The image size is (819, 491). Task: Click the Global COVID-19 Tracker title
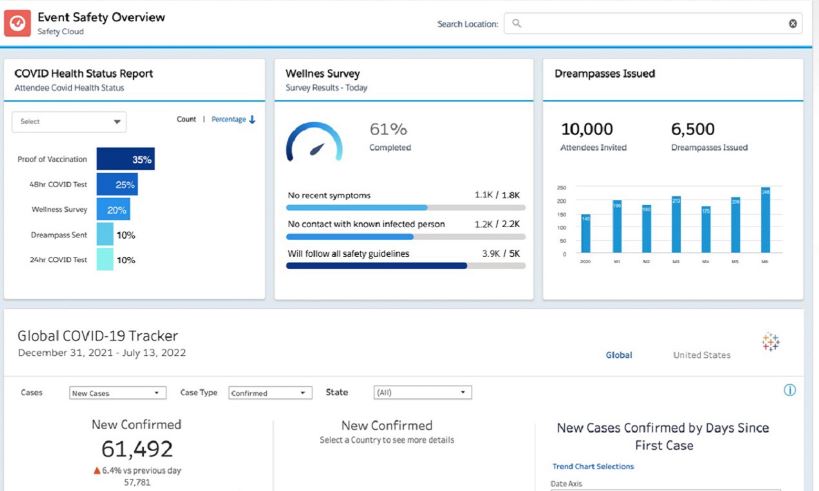point(98,336)
